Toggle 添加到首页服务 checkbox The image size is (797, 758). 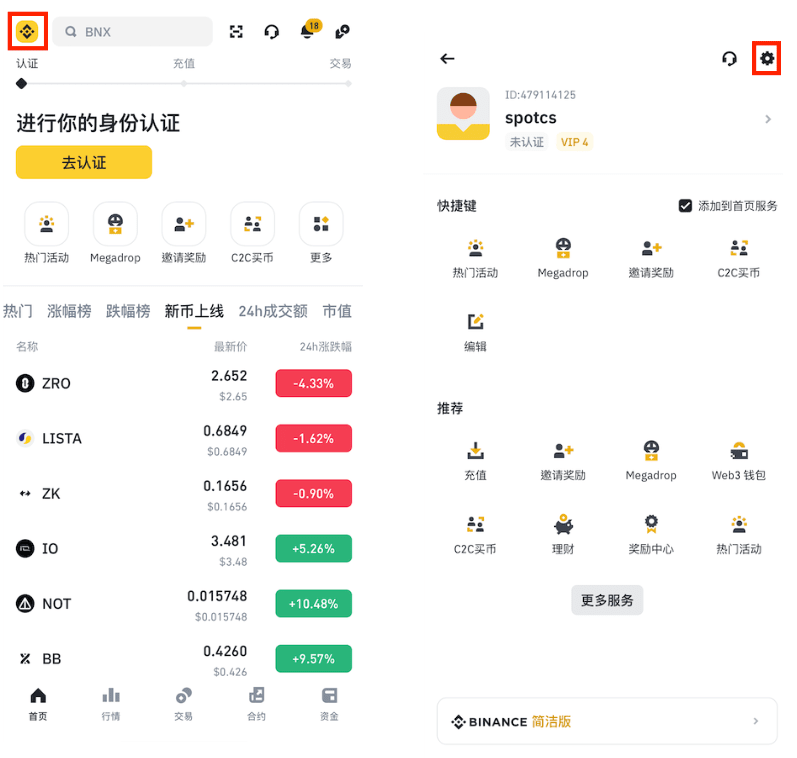click(x=685, y=206)
